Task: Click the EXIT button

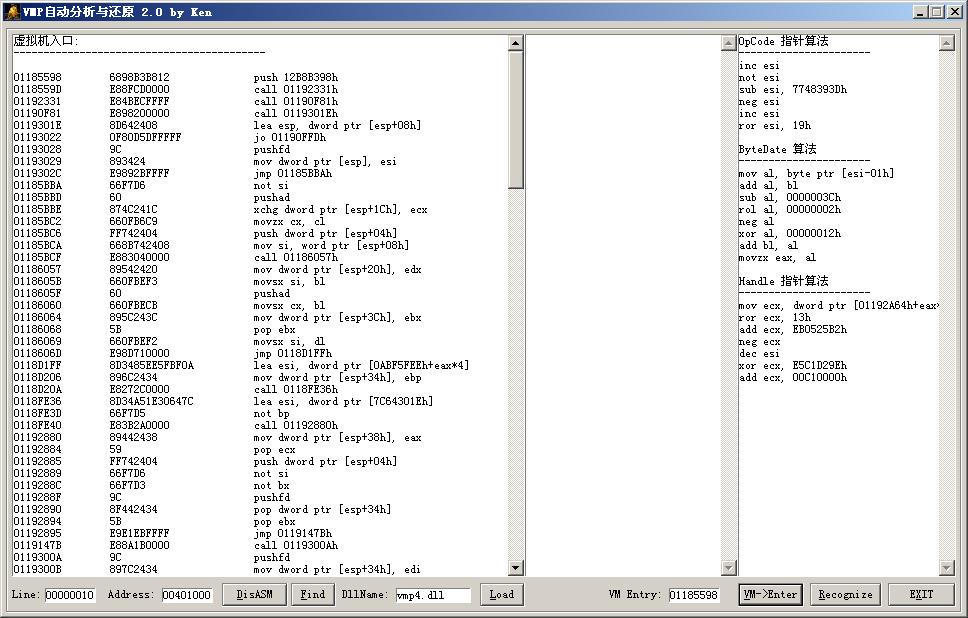Action: [x=920, y=595]
